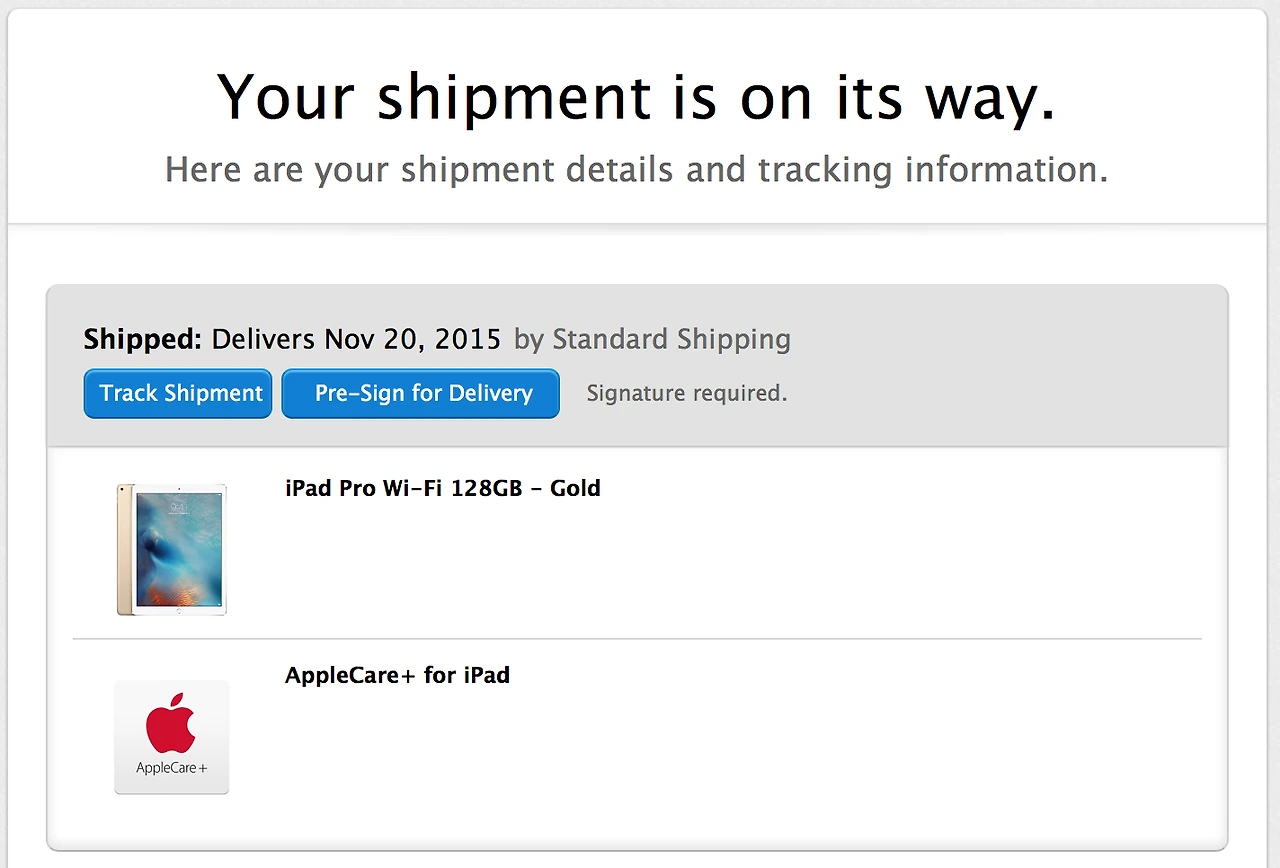Image resolution: width=1280 pixels, height=868 pixels.
Task: Click the Track Shipment button
Action: pyautogui.click(x=178, y=394)
